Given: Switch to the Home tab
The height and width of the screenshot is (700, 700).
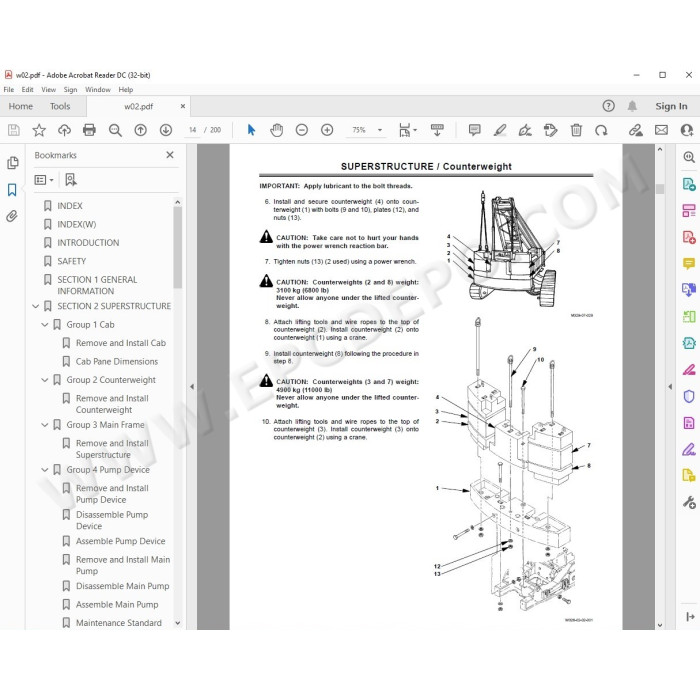Looking at the screenshot, I should coord(21,106).
